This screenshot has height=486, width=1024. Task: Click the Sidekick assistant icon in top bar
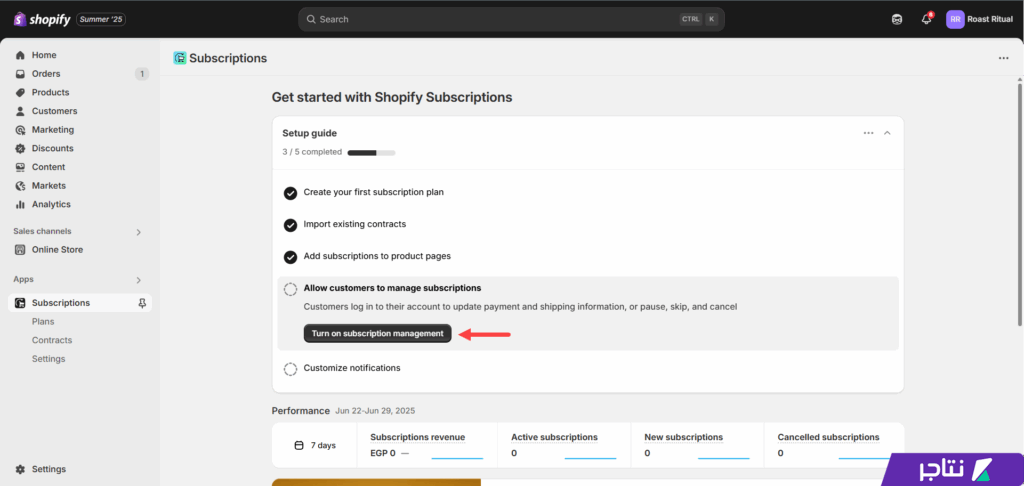pos(897,19)
